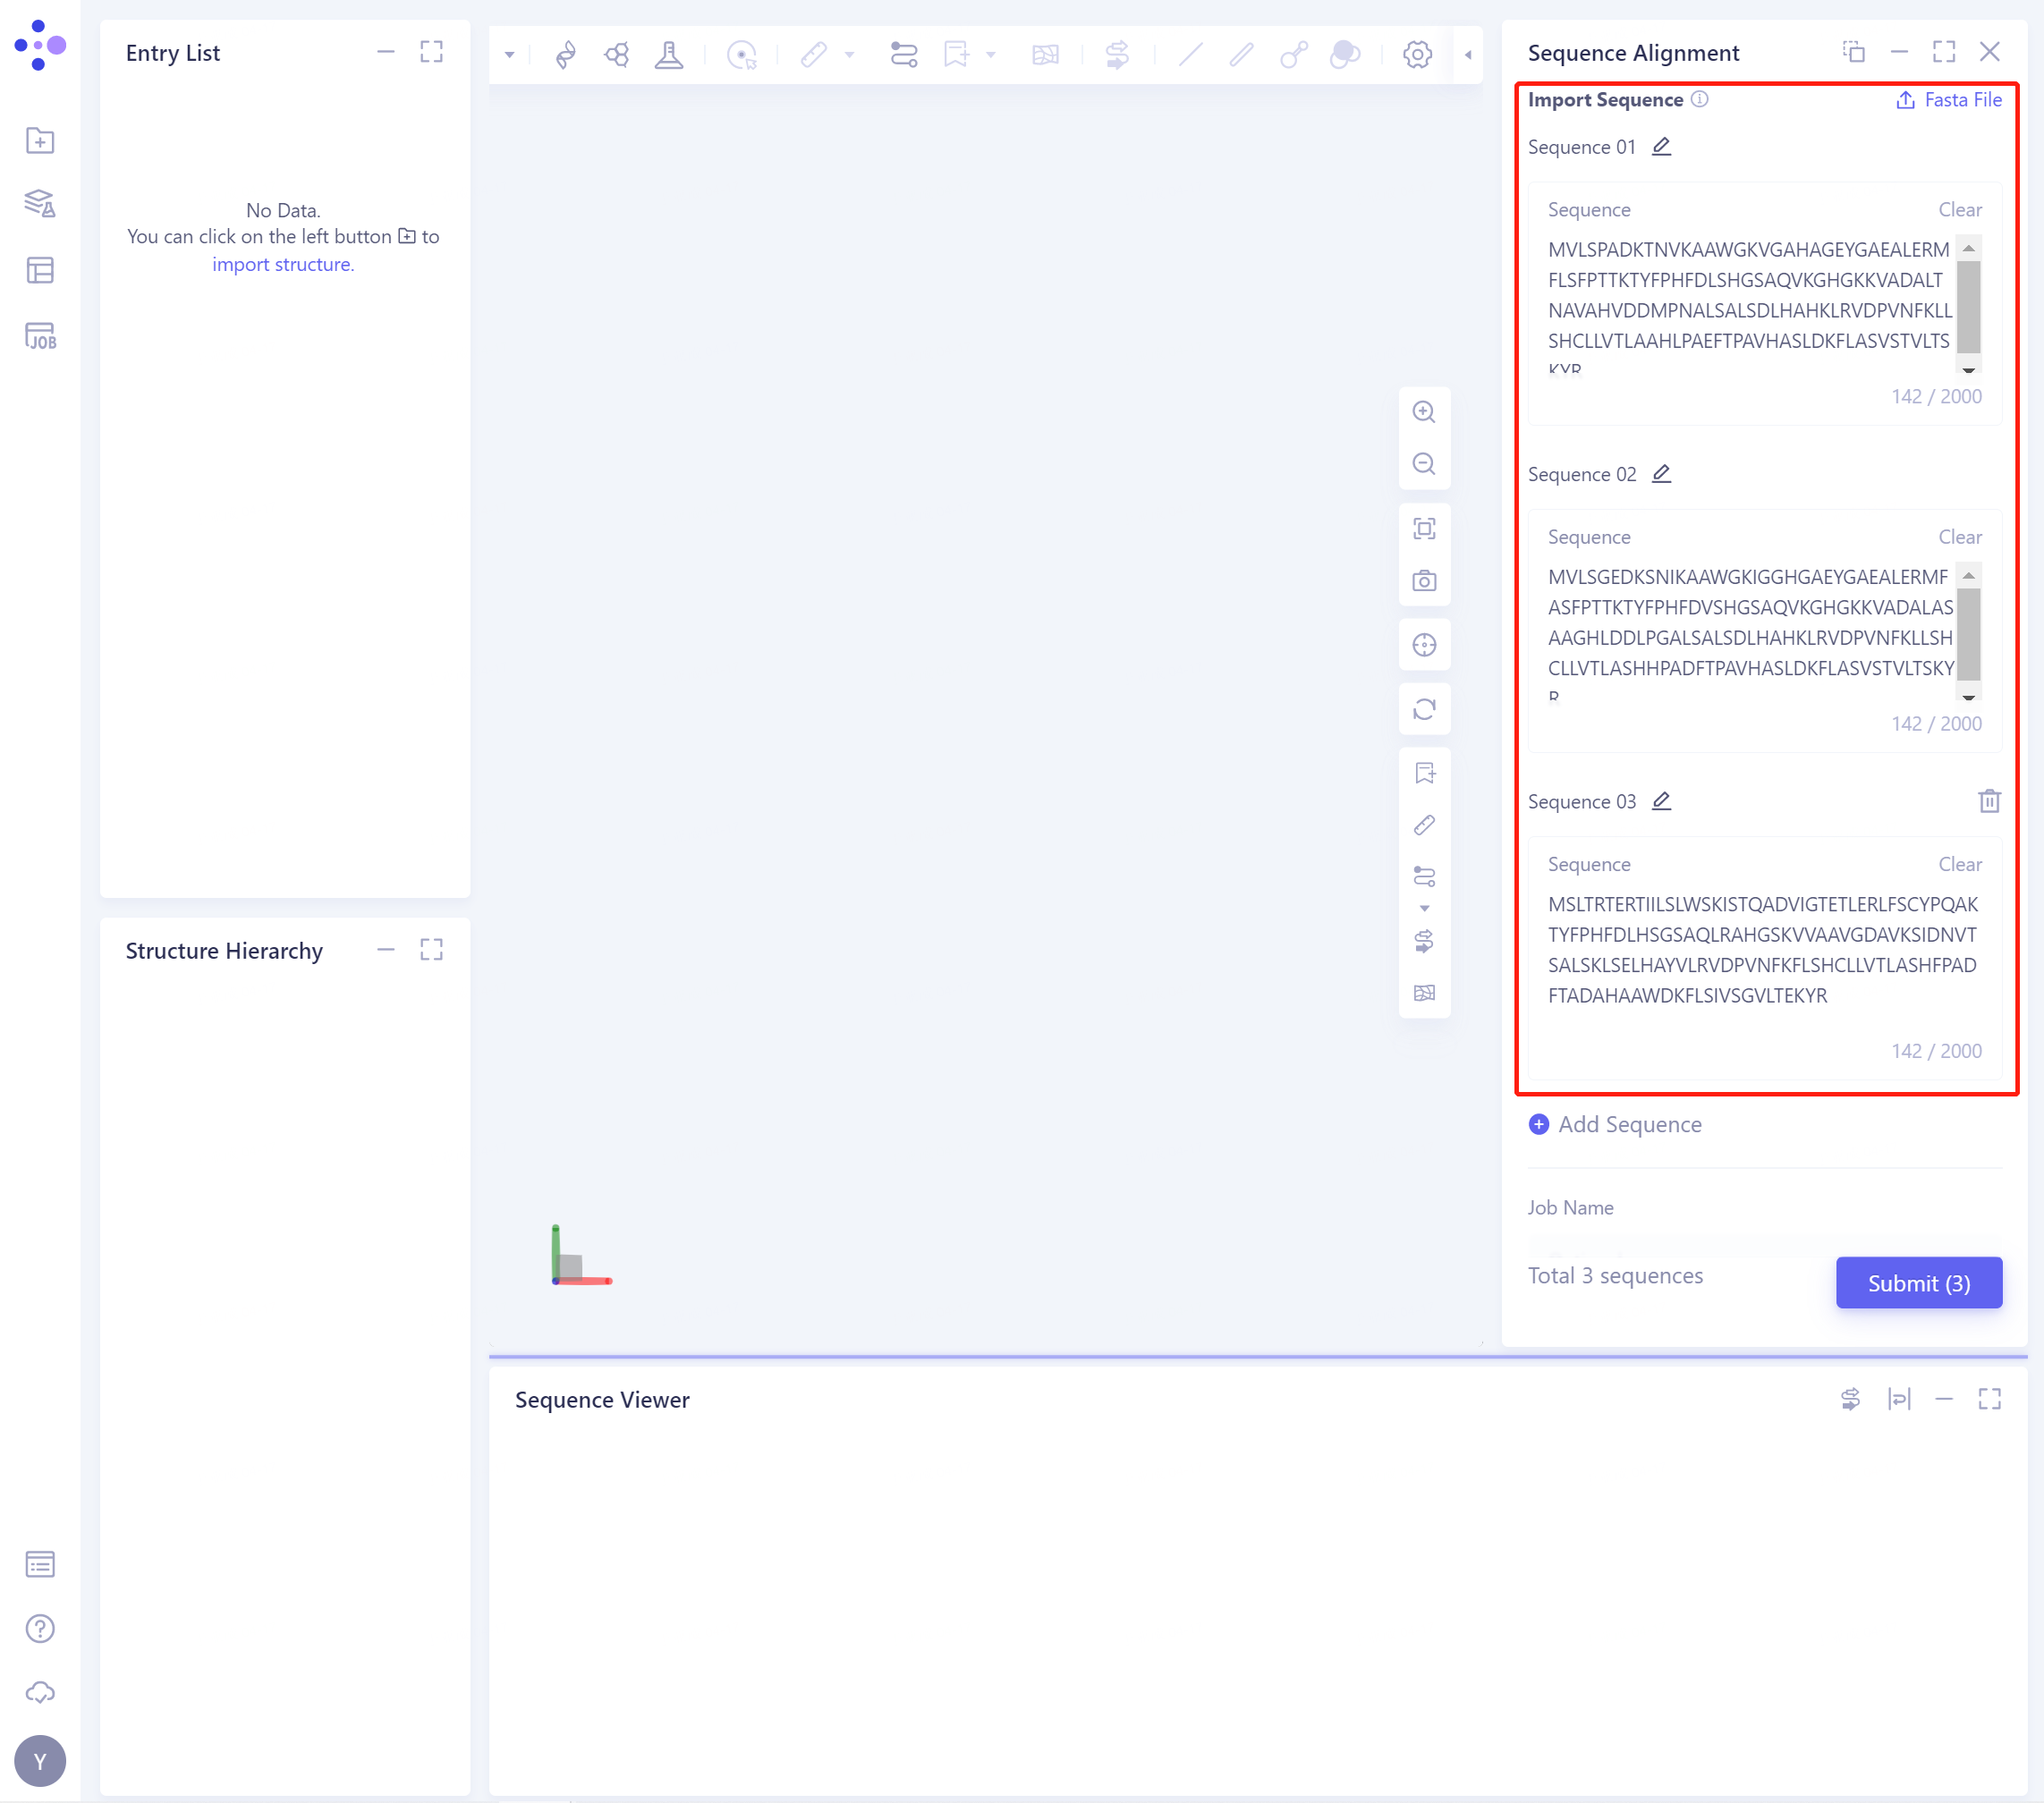The width and height of the screenshot is (2044, 1803).
Task: Open the JOB list sidebar icon
Action: (x=40, y=336)
